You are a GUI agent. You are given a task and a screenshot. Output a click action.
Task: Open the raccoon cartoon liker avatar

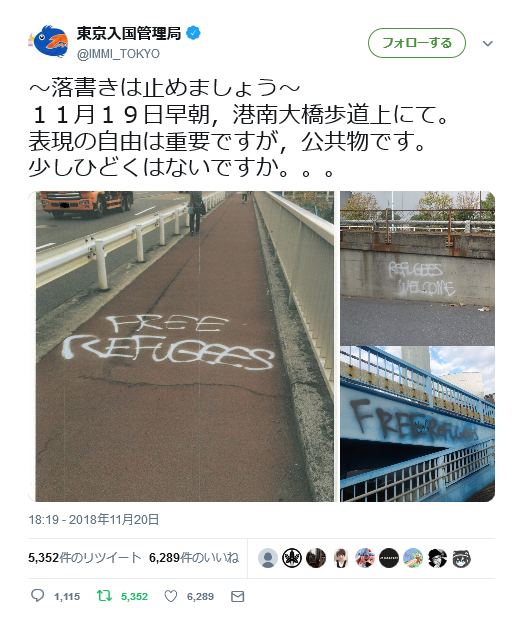coord(461,558)
